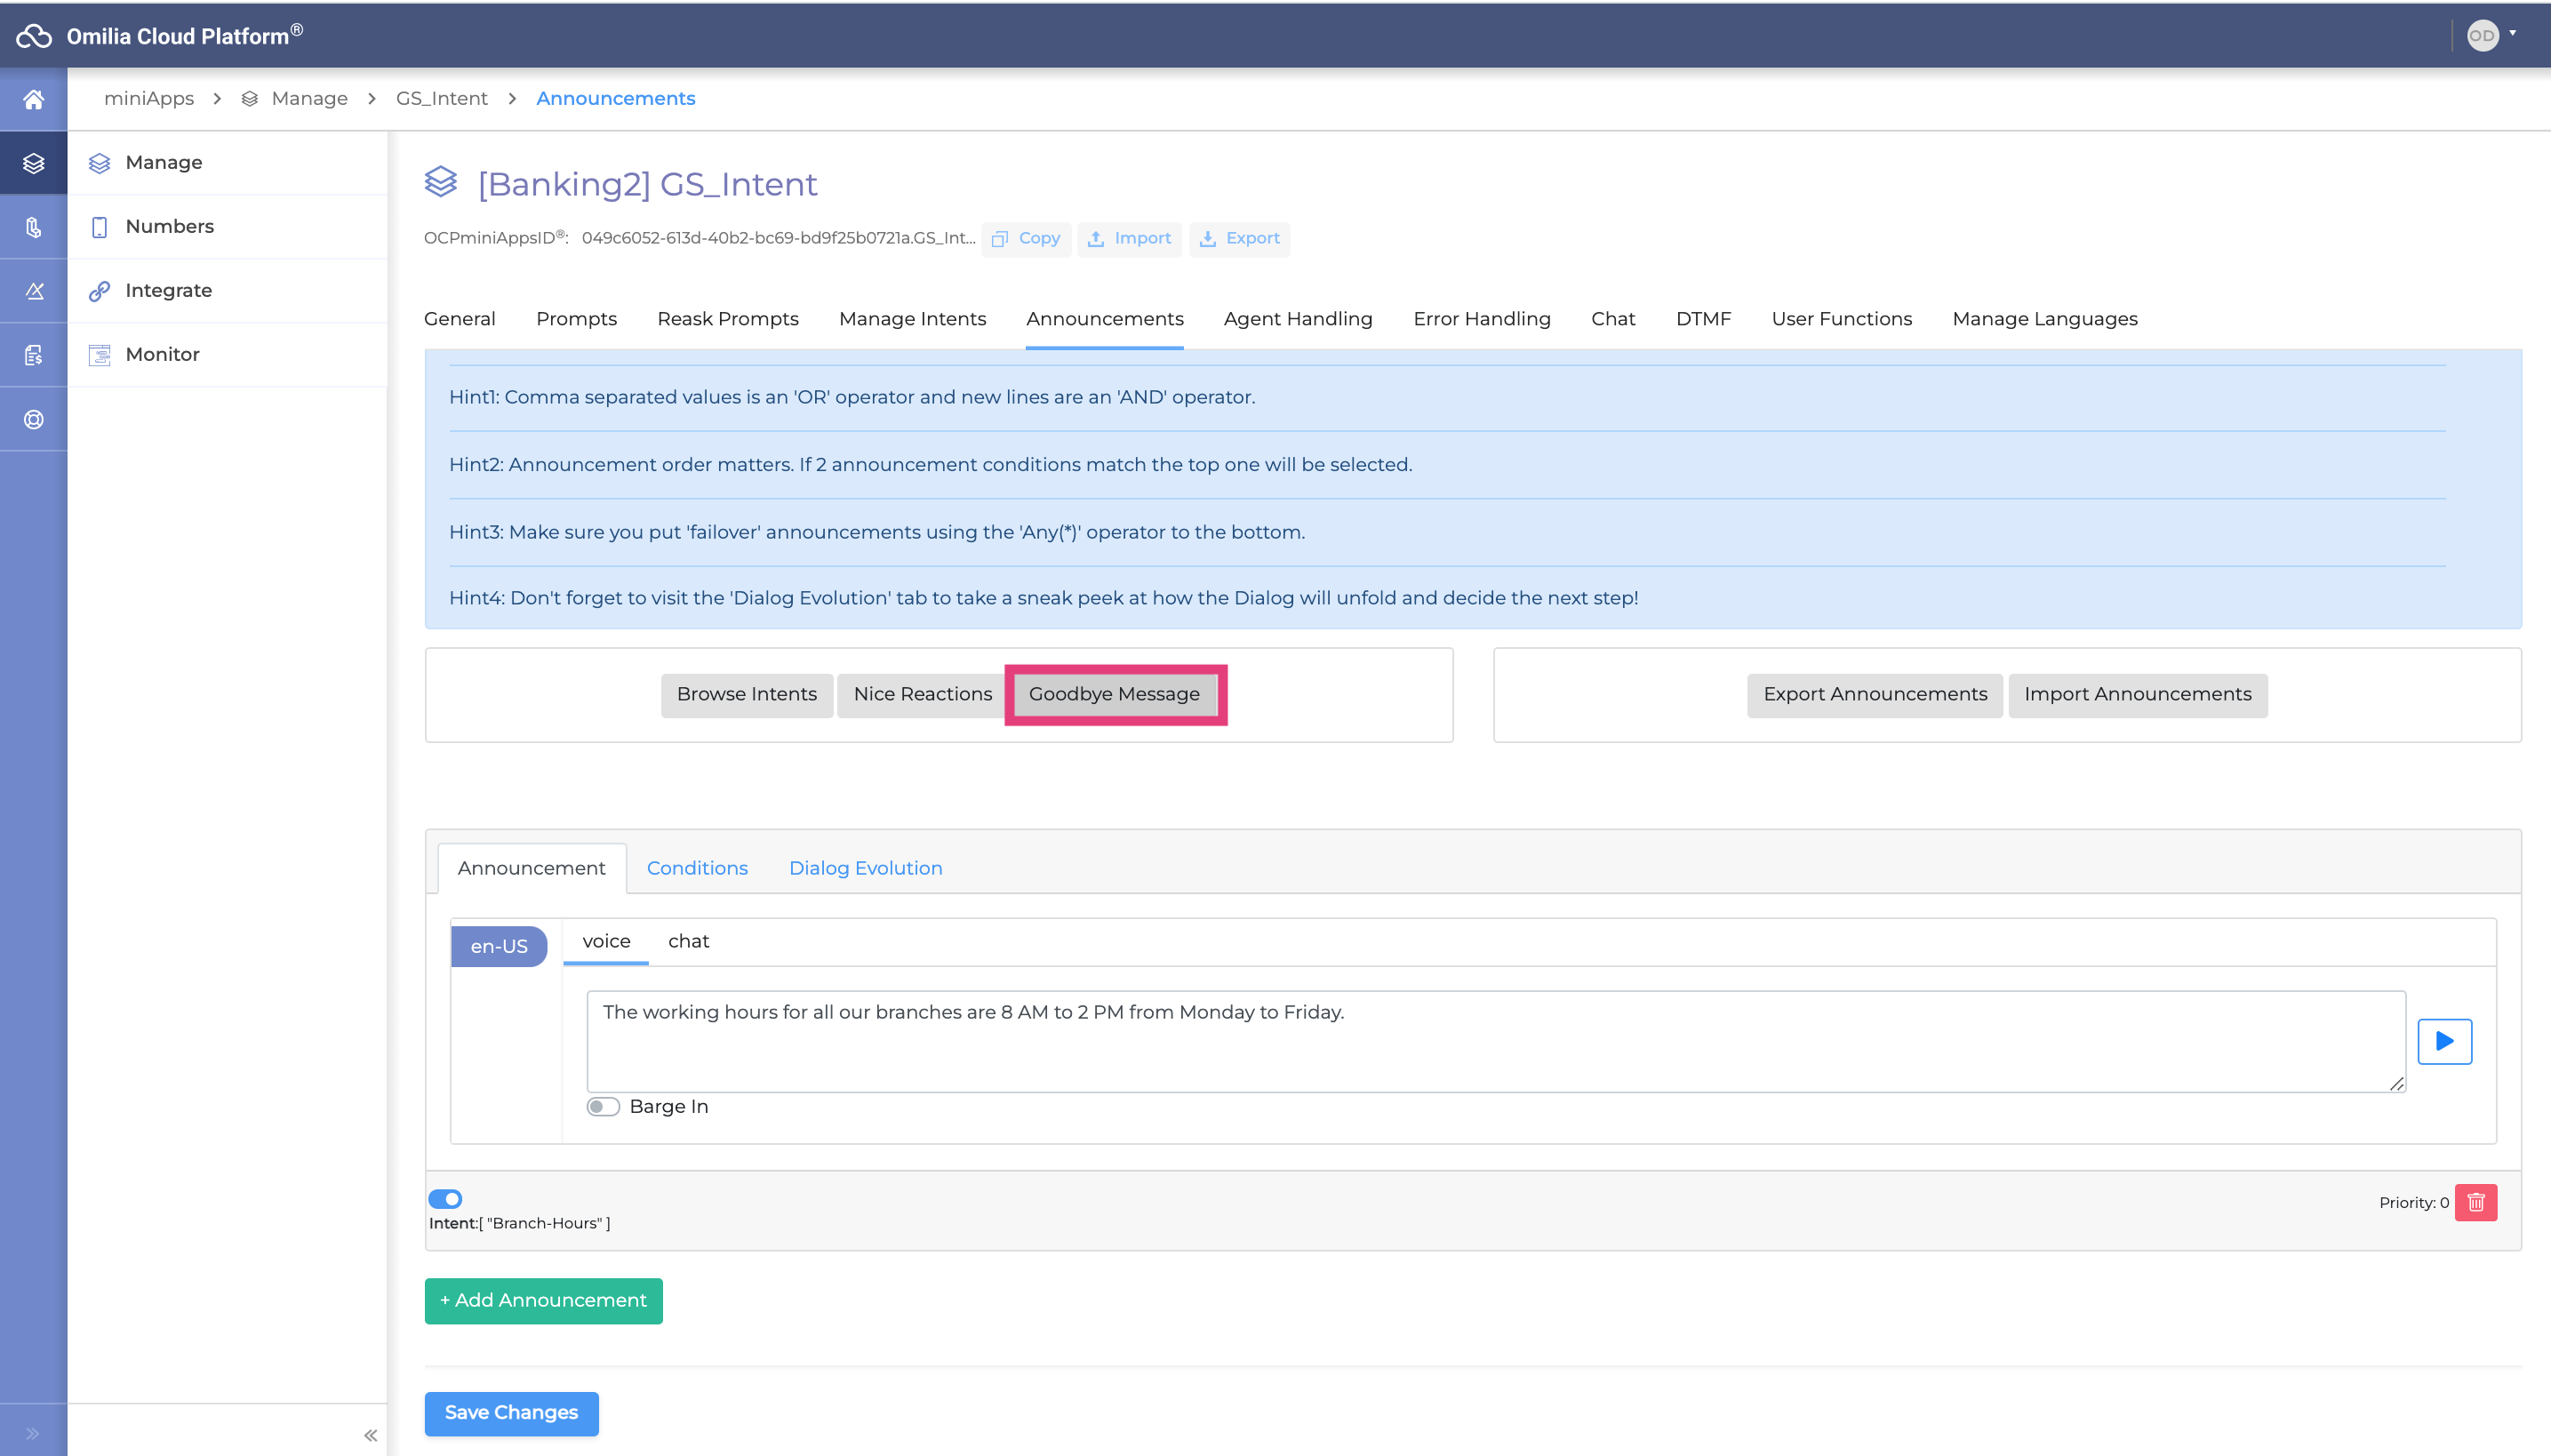Switch to the User Functions tab
The height and width of the screenshot is (1456, 2551).
1842,319
